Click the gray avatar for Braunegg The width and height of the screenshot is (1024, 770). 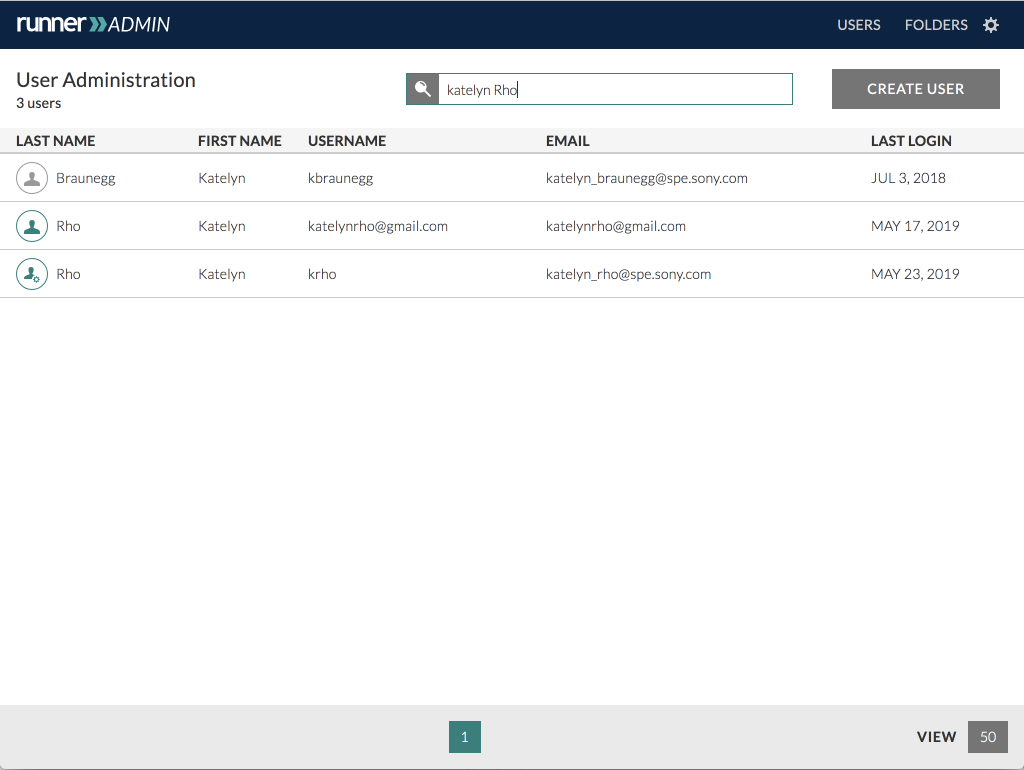(x=32, y=178)
